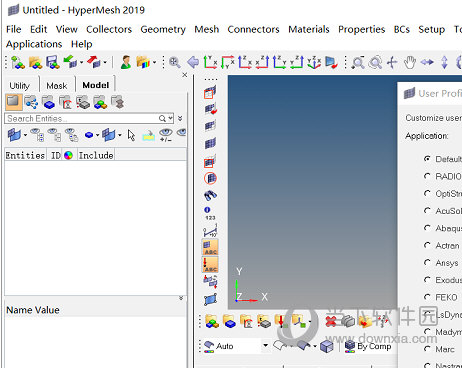Click the color wheel column header
Image resolution: width=462 pixels, height=368 pixels.
pos(68,155)
